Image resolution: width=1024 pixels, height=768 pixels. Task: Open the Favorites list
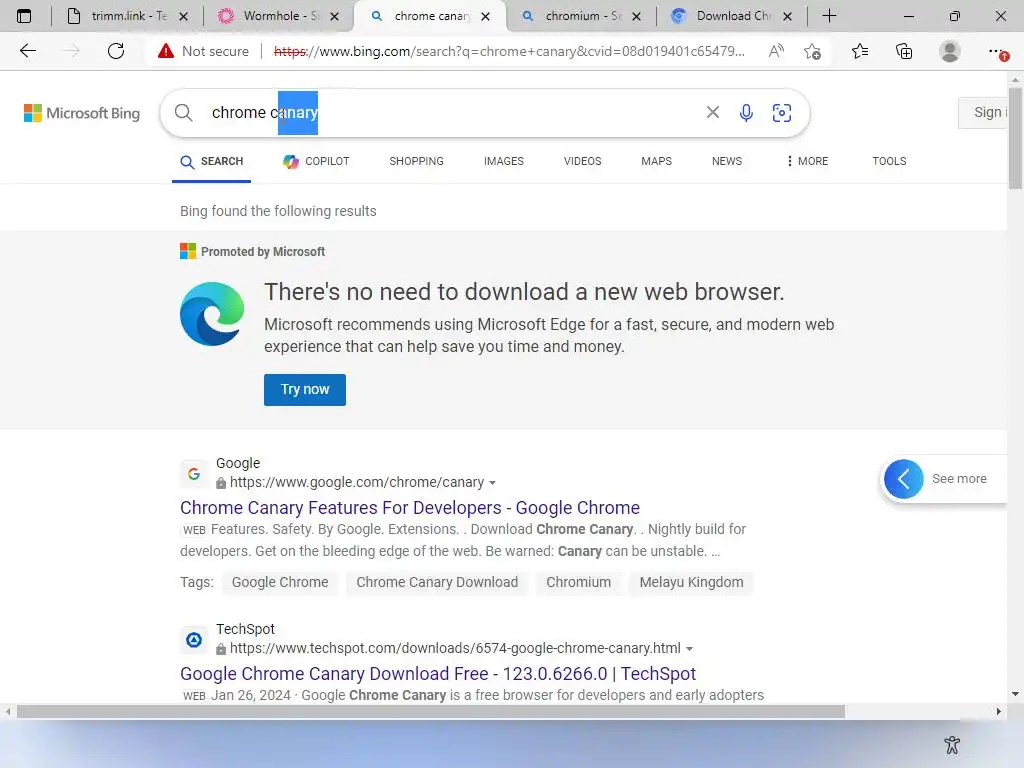pyautogui.click(x=860, y=51)
